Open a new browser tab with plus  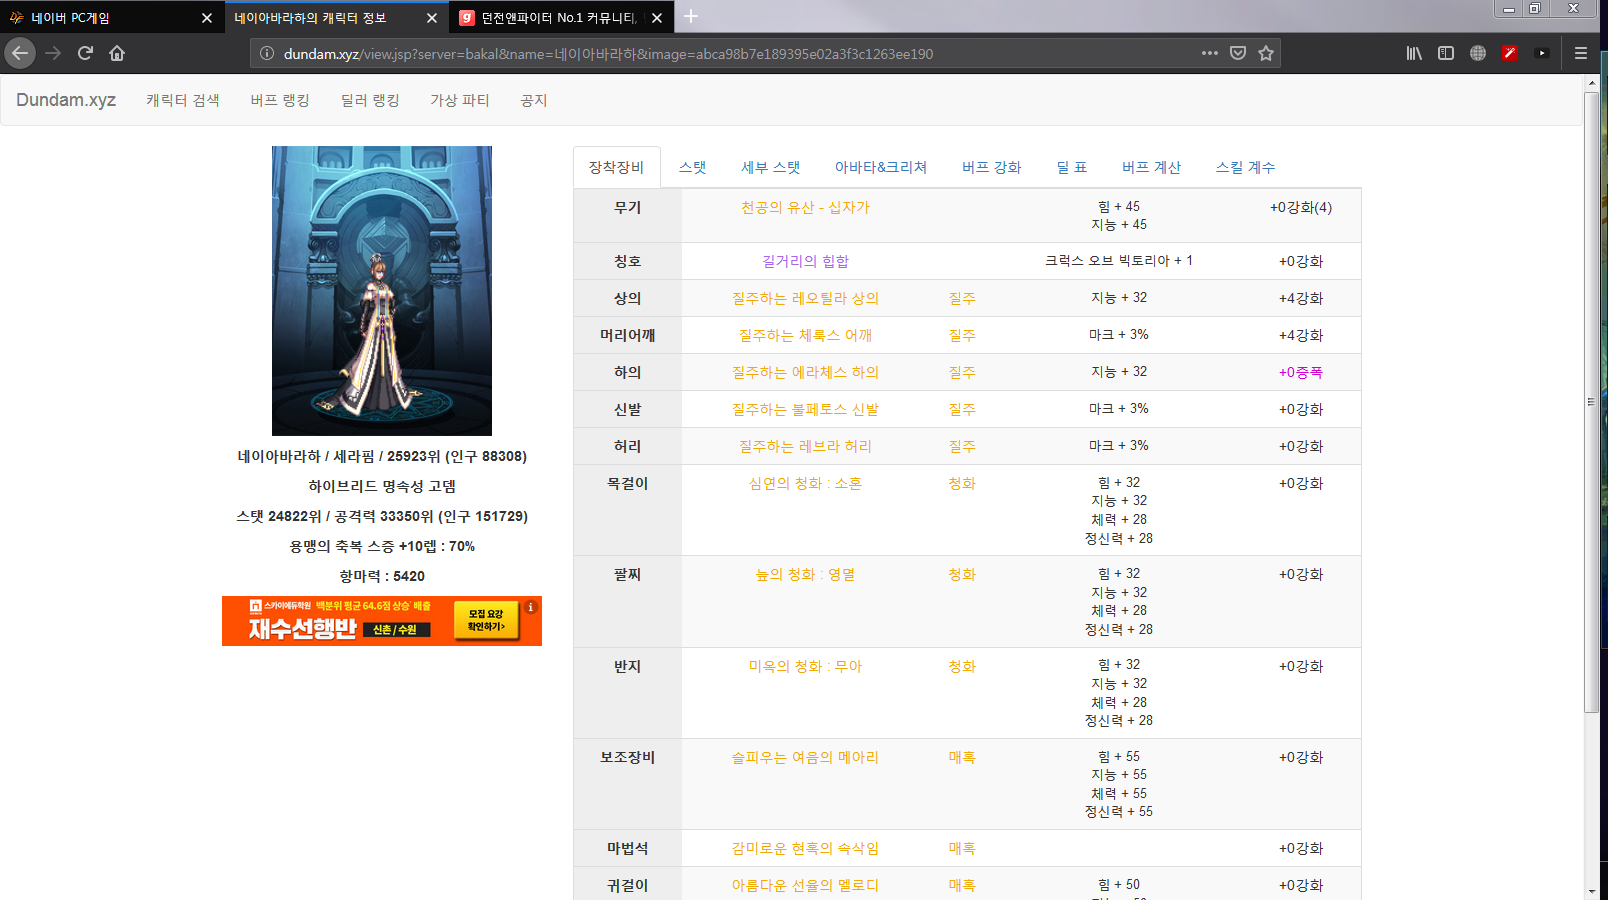point(691,16)
